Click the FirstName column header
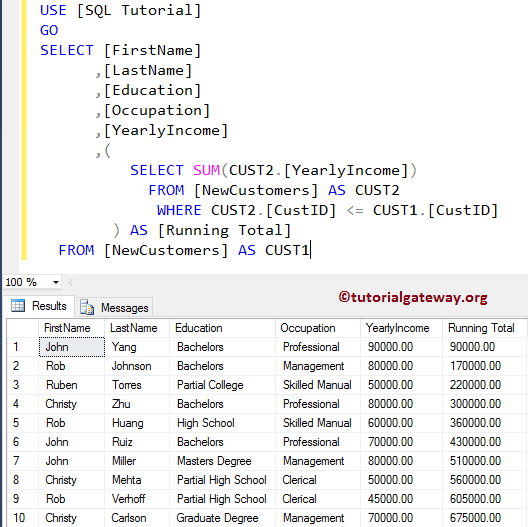The width and height of the screenshot is (528, 527). (x=71, y=328)
